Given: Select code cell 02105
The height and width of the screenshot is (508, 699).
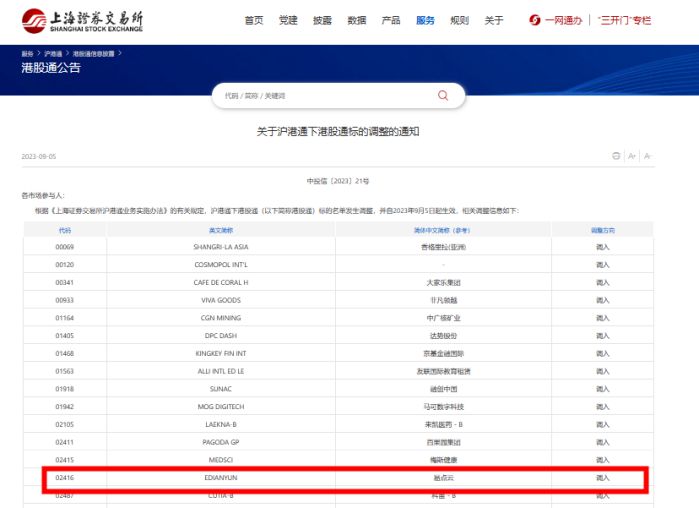Looking at the screenshot, I should (x=65, y=425).
